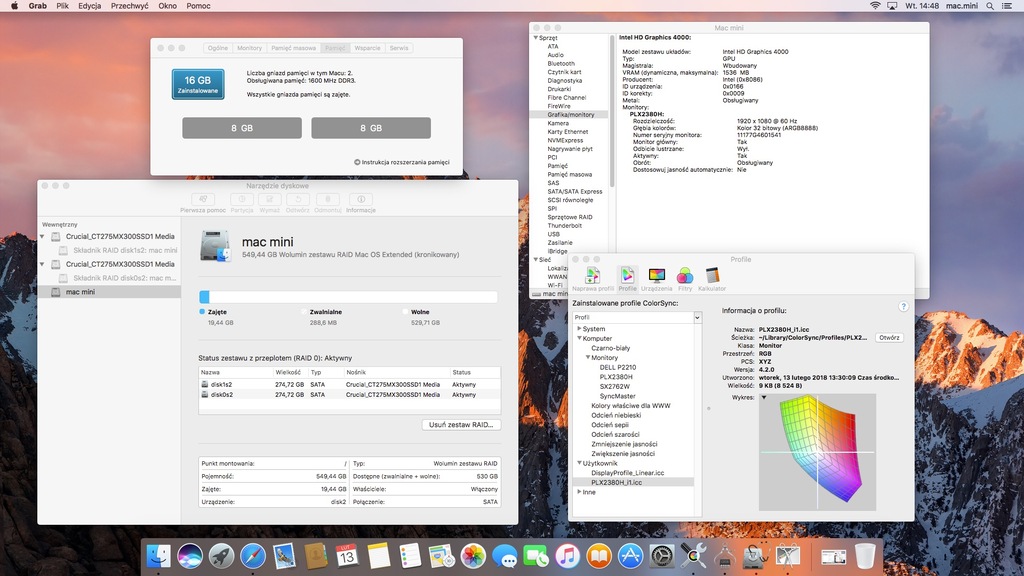
Task: Switch to the Monitory tab in About This Mac
Action: click(x=249, y=48)
